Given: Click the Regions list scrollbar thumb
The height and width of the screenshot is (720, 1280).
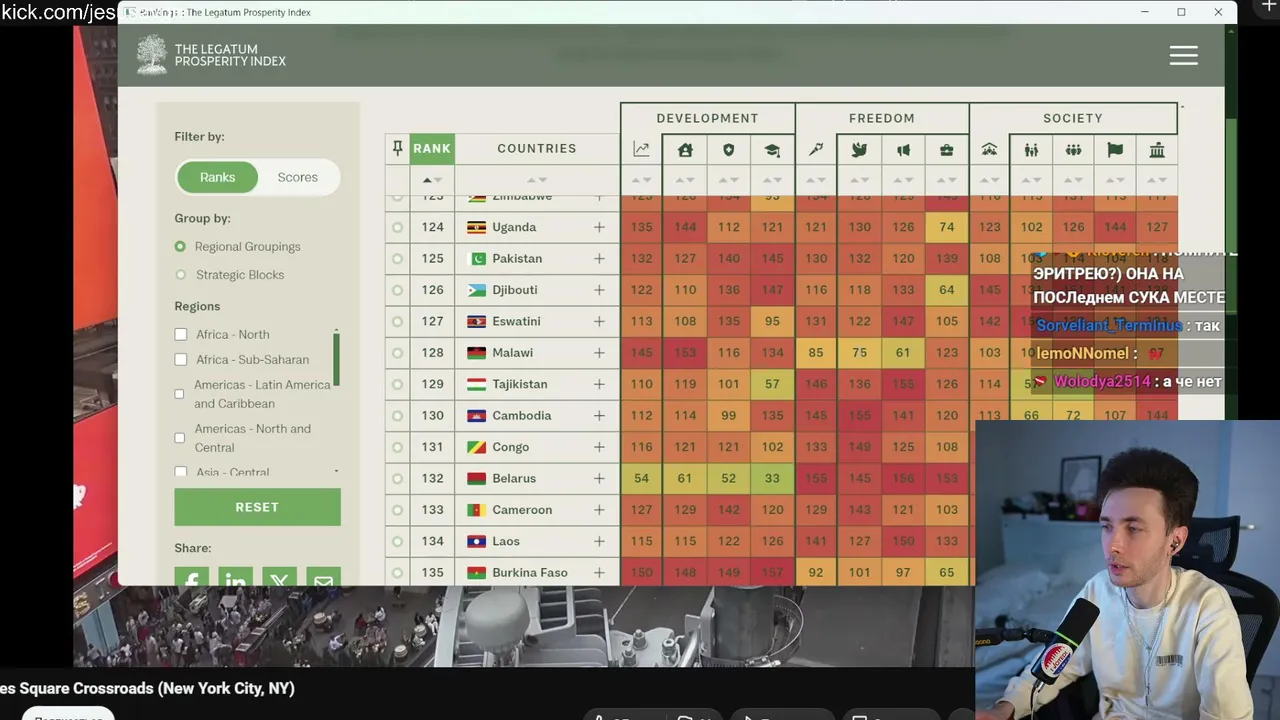Looking at the screenshot, I should pyautogui.click(x=336, y=358).
